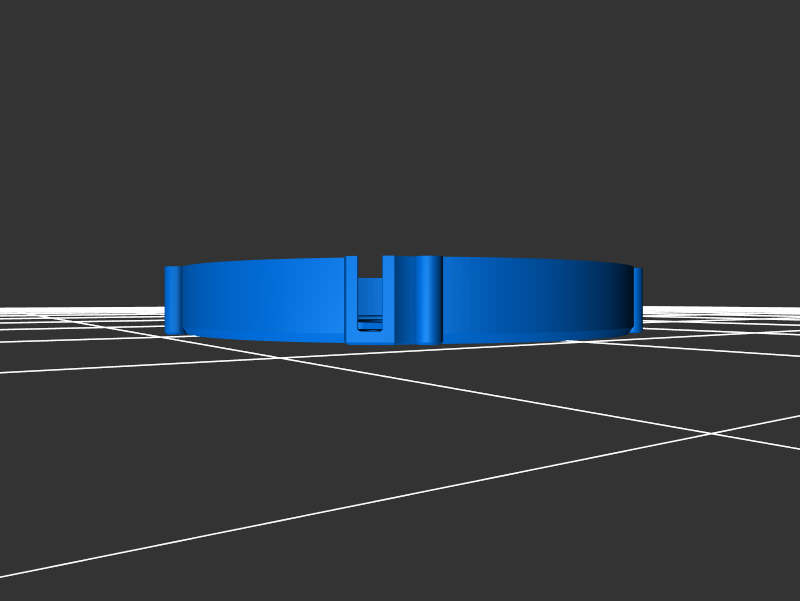This screenshot has height=601, width=800.
Task: Click the right post of the notch frame
Action: 389,300
